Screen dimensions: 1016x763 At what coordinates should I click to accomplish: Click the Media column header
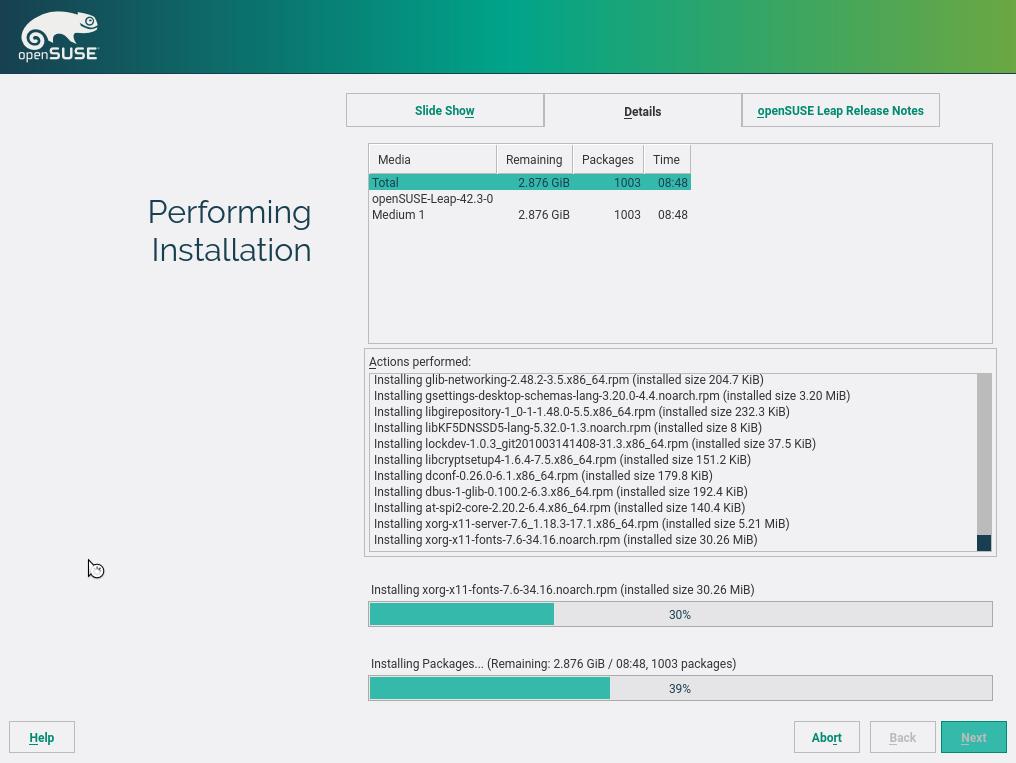click(432, 160)
